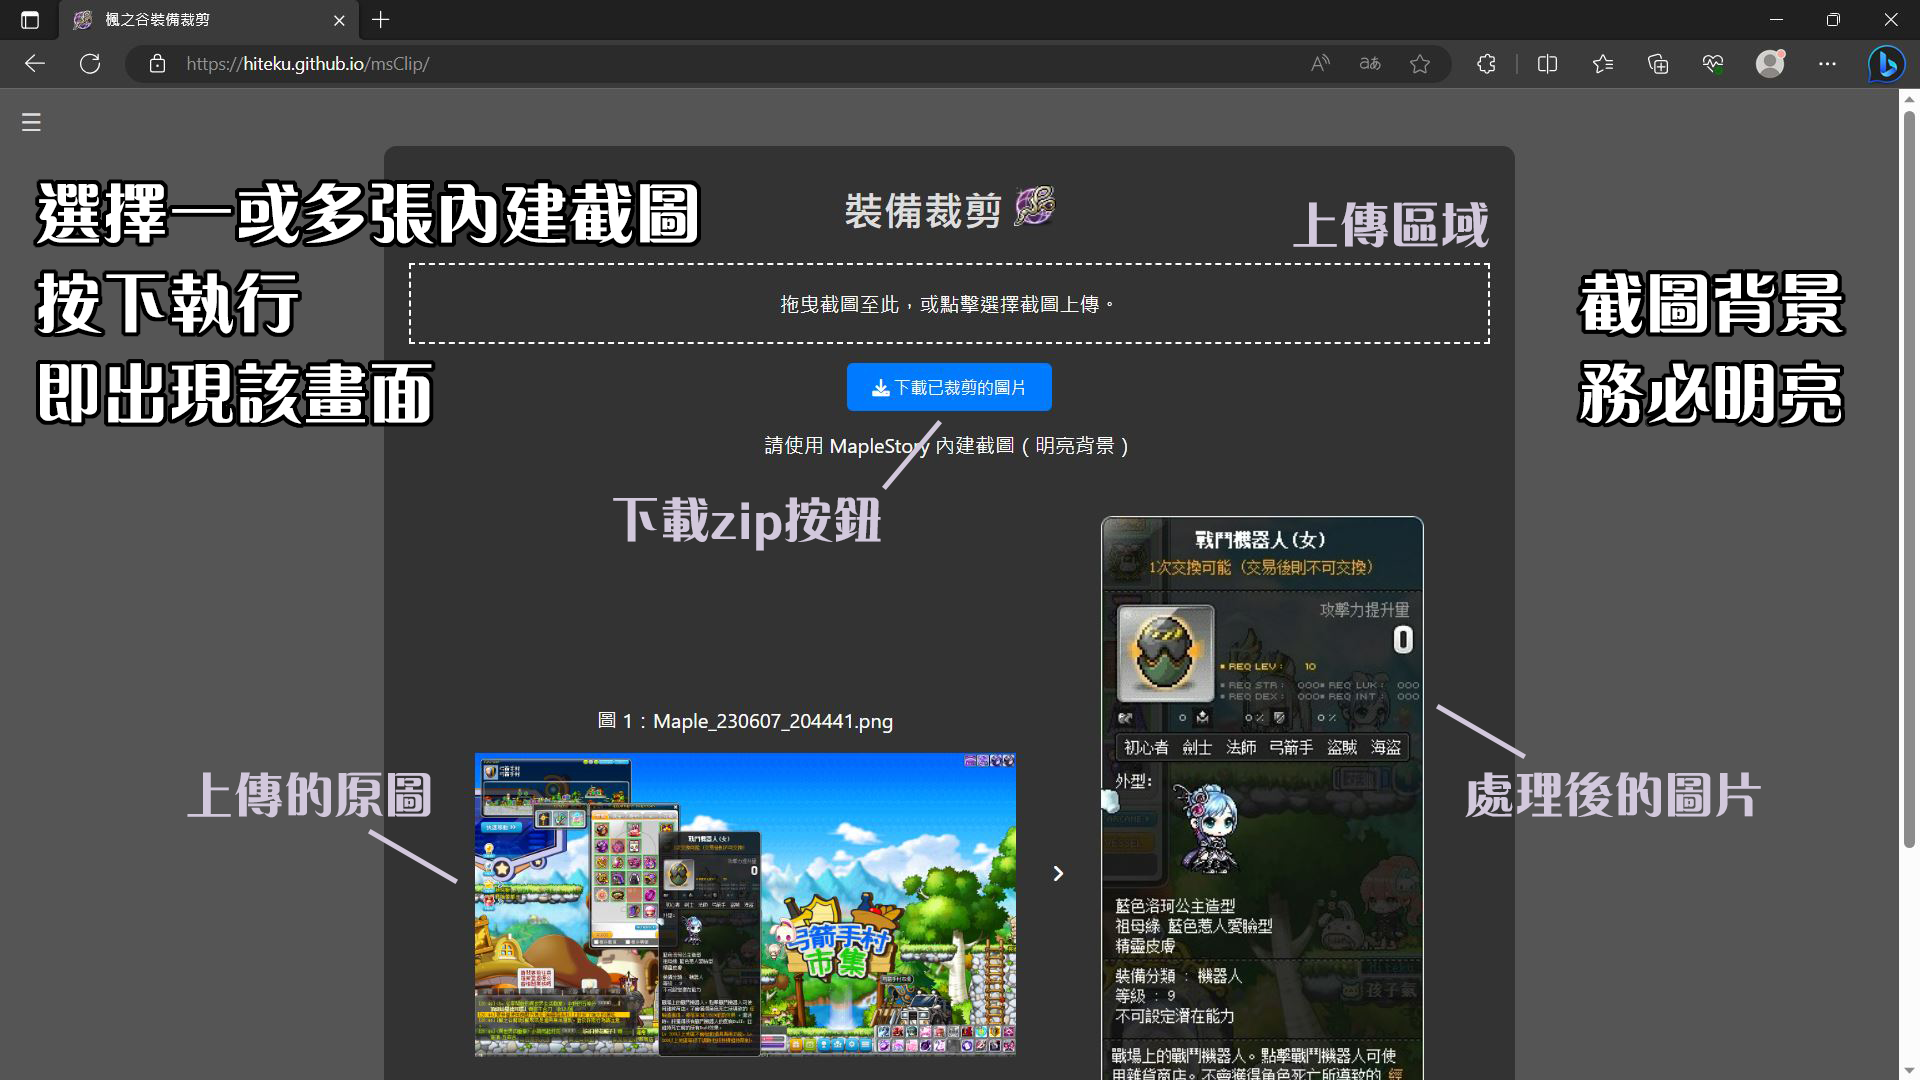Open Settings and more ellipsis menu
The image size is (1920, 1080).
[x=1828, y=64]
